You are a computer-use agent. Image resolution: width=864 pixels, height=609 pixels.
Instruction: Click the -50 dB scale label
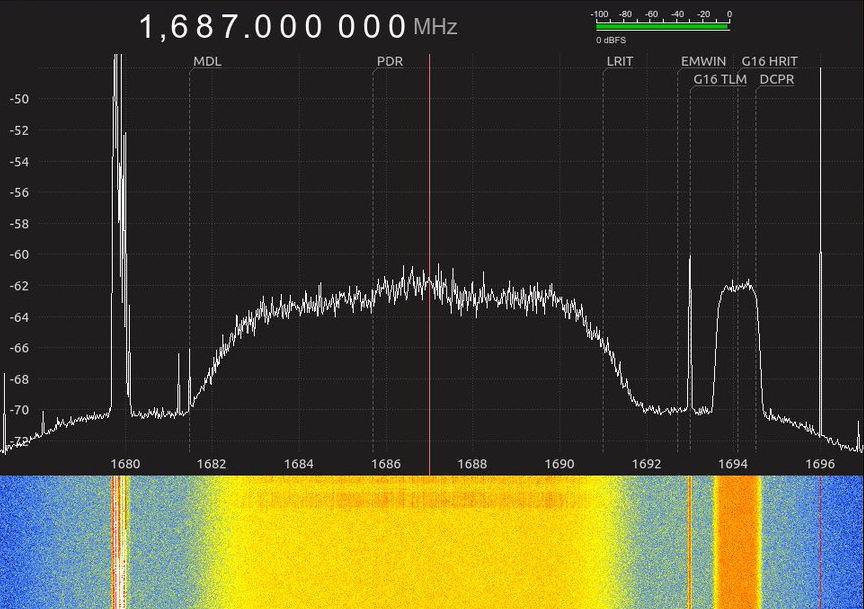click(x=19, y=99)
